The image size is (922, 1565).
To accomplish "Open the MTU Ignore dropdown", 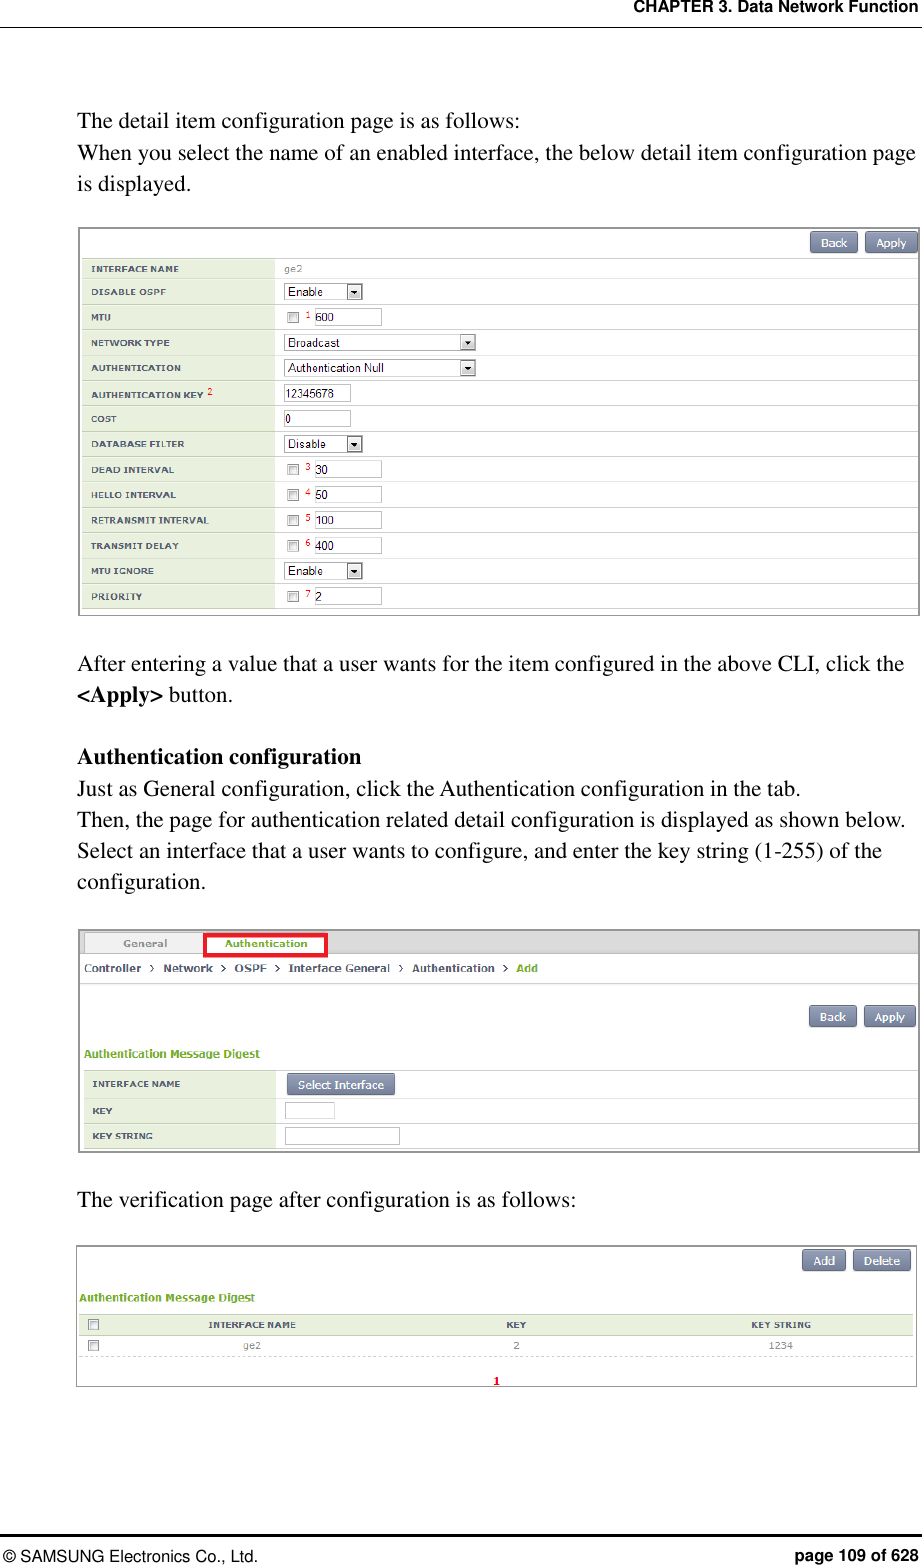I will (324, 571).
